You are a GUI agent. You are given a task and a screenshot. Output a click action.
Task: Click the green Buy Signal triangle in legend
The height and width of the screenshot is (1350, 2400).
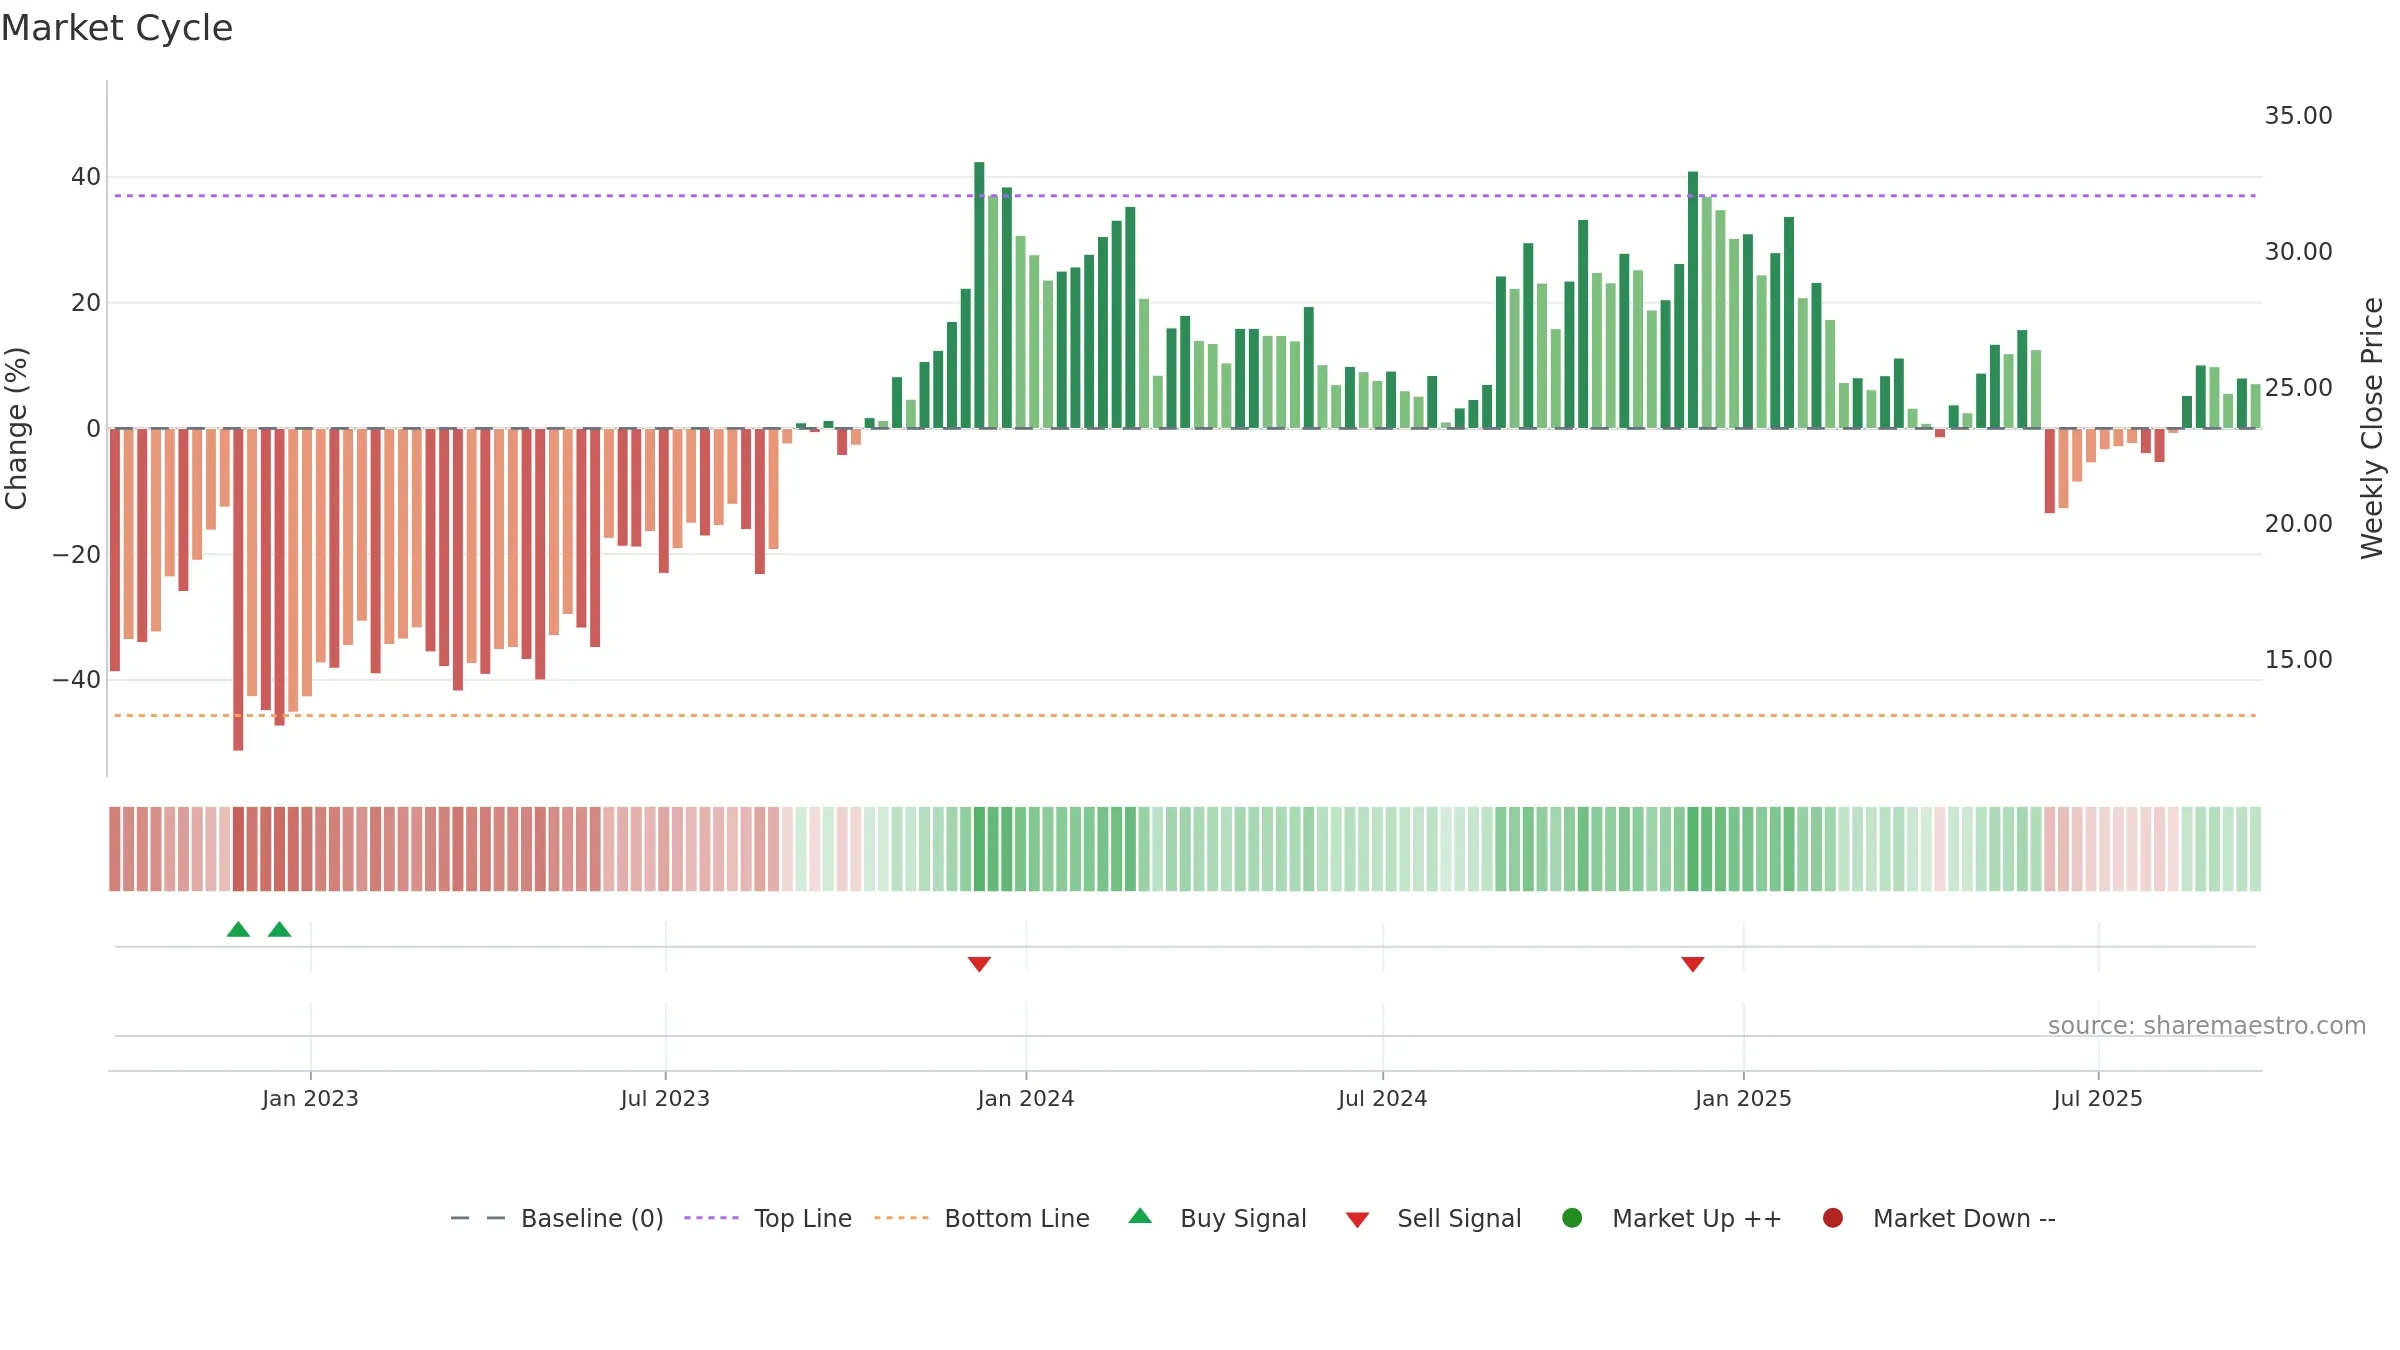tap(1140, 1216)
